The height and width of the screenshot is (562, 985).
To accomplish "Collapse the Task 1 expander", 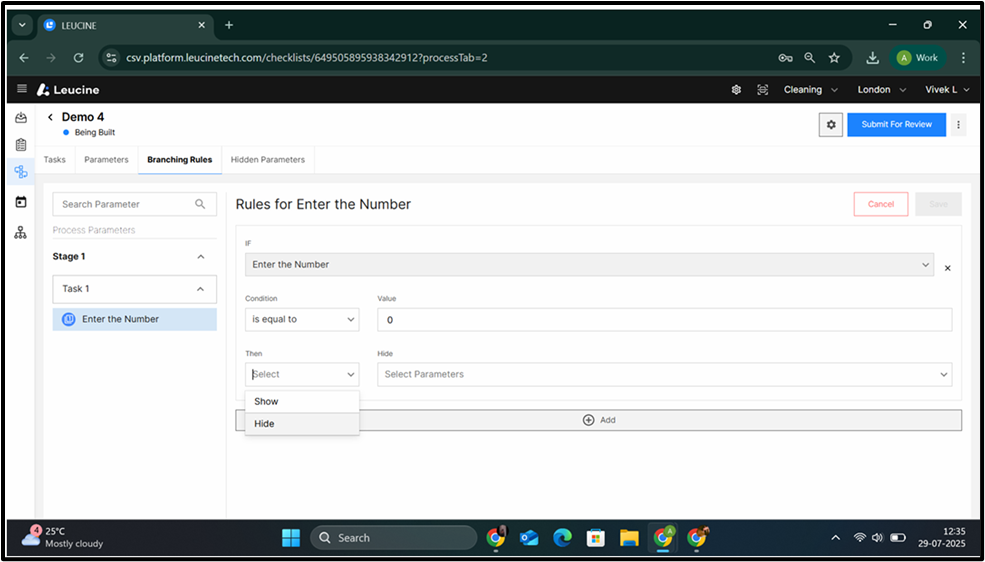I will coord(200,289).
